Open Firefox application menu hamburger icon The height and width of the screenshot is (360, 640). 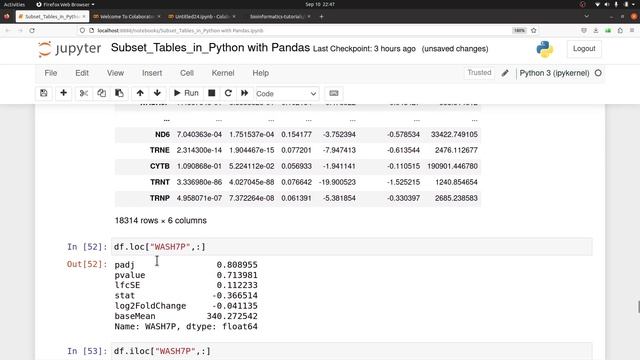[x=632, y=31]
